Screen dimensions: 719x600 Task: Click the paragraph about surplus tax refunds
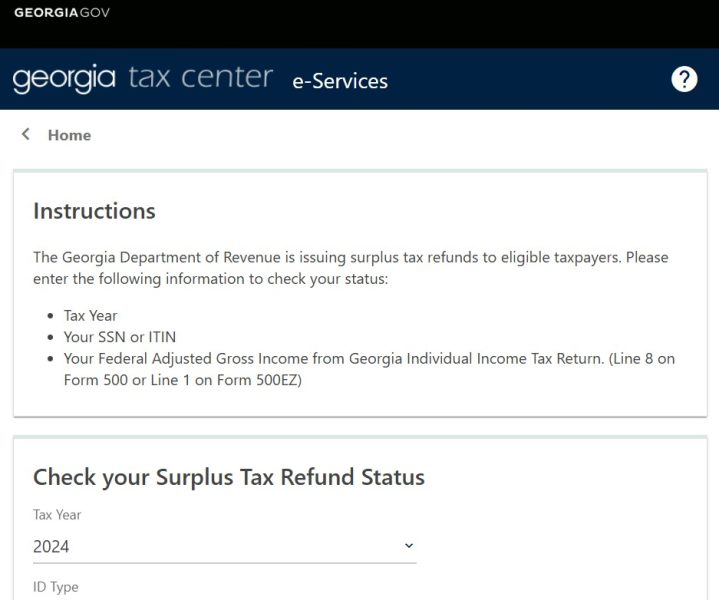tap(350, 268)
